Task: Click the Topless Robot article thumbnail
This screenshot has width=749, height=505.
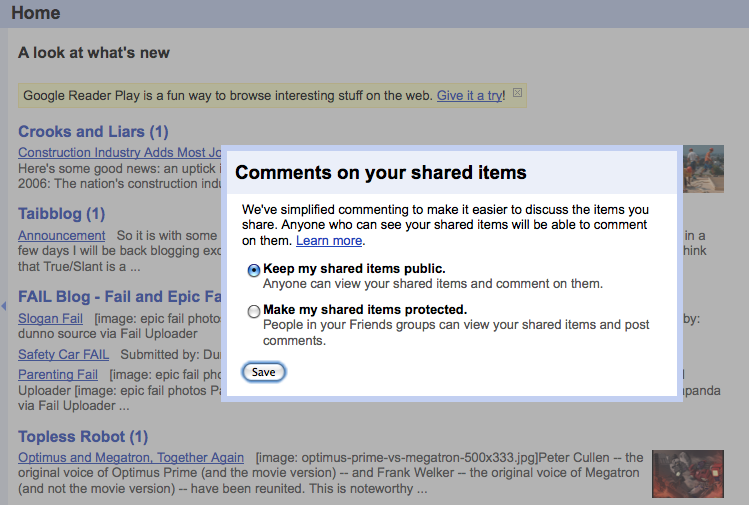Action: tap(687, 473)
